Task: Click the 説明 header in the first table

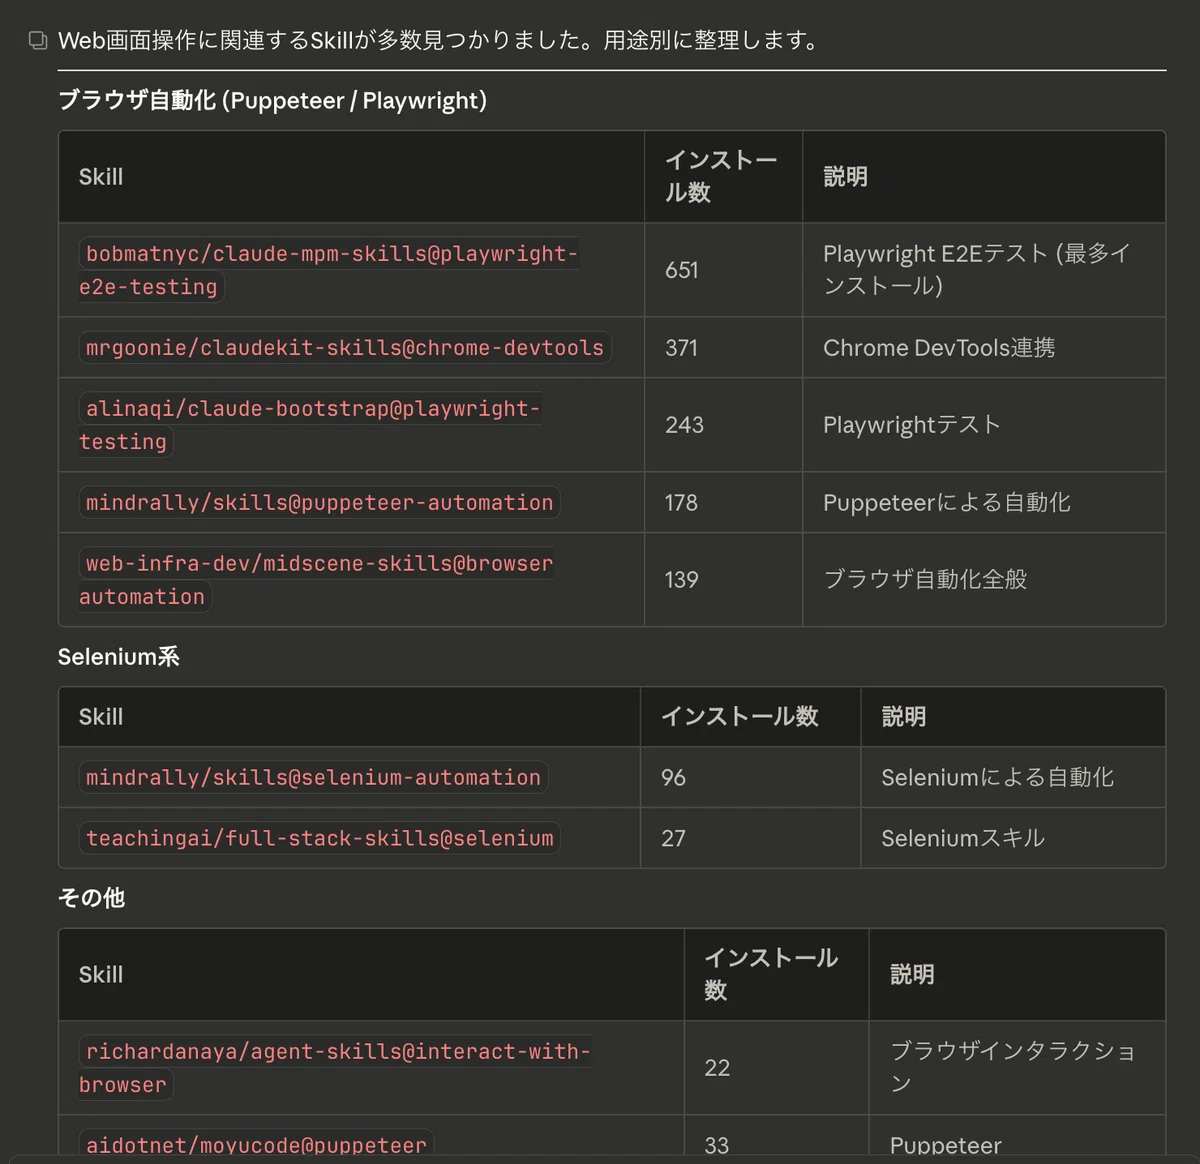Action: 845,177
